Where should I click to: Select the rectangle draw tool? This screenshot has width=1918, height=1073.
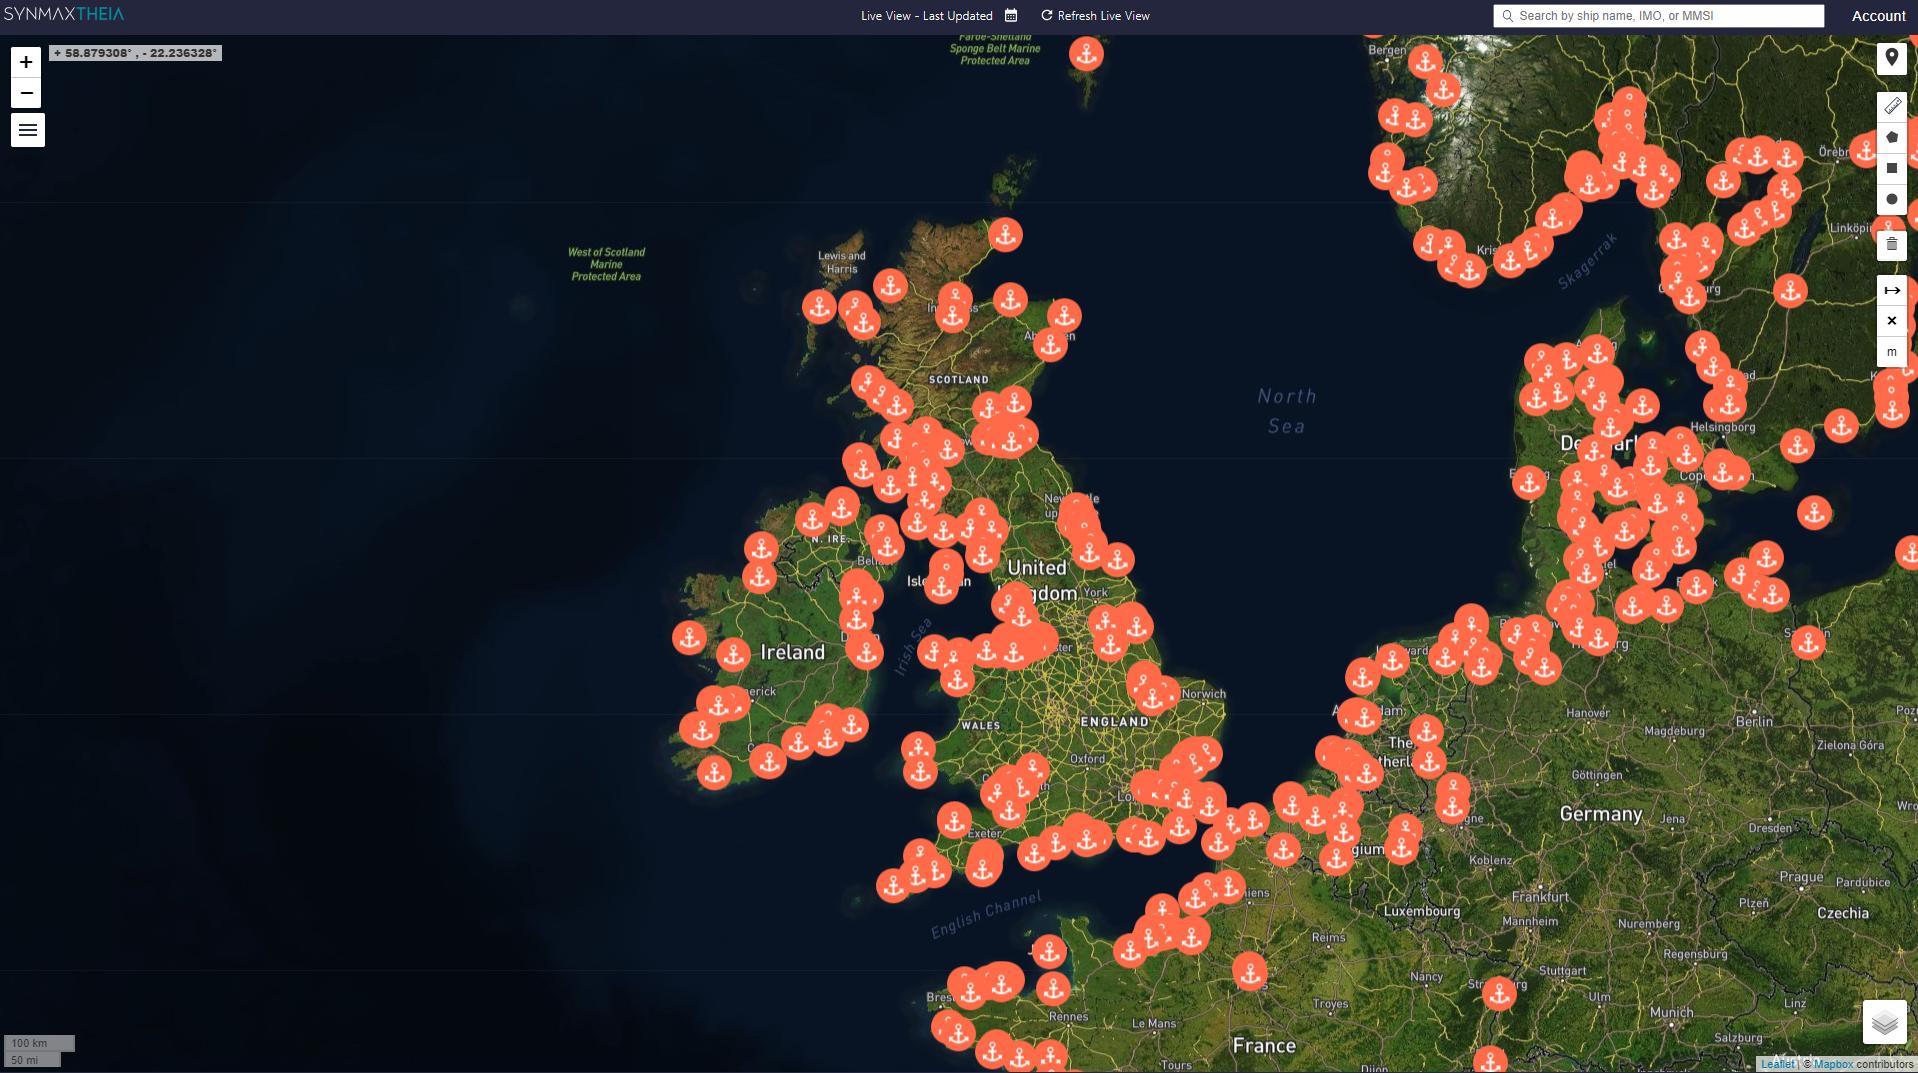1891,168
